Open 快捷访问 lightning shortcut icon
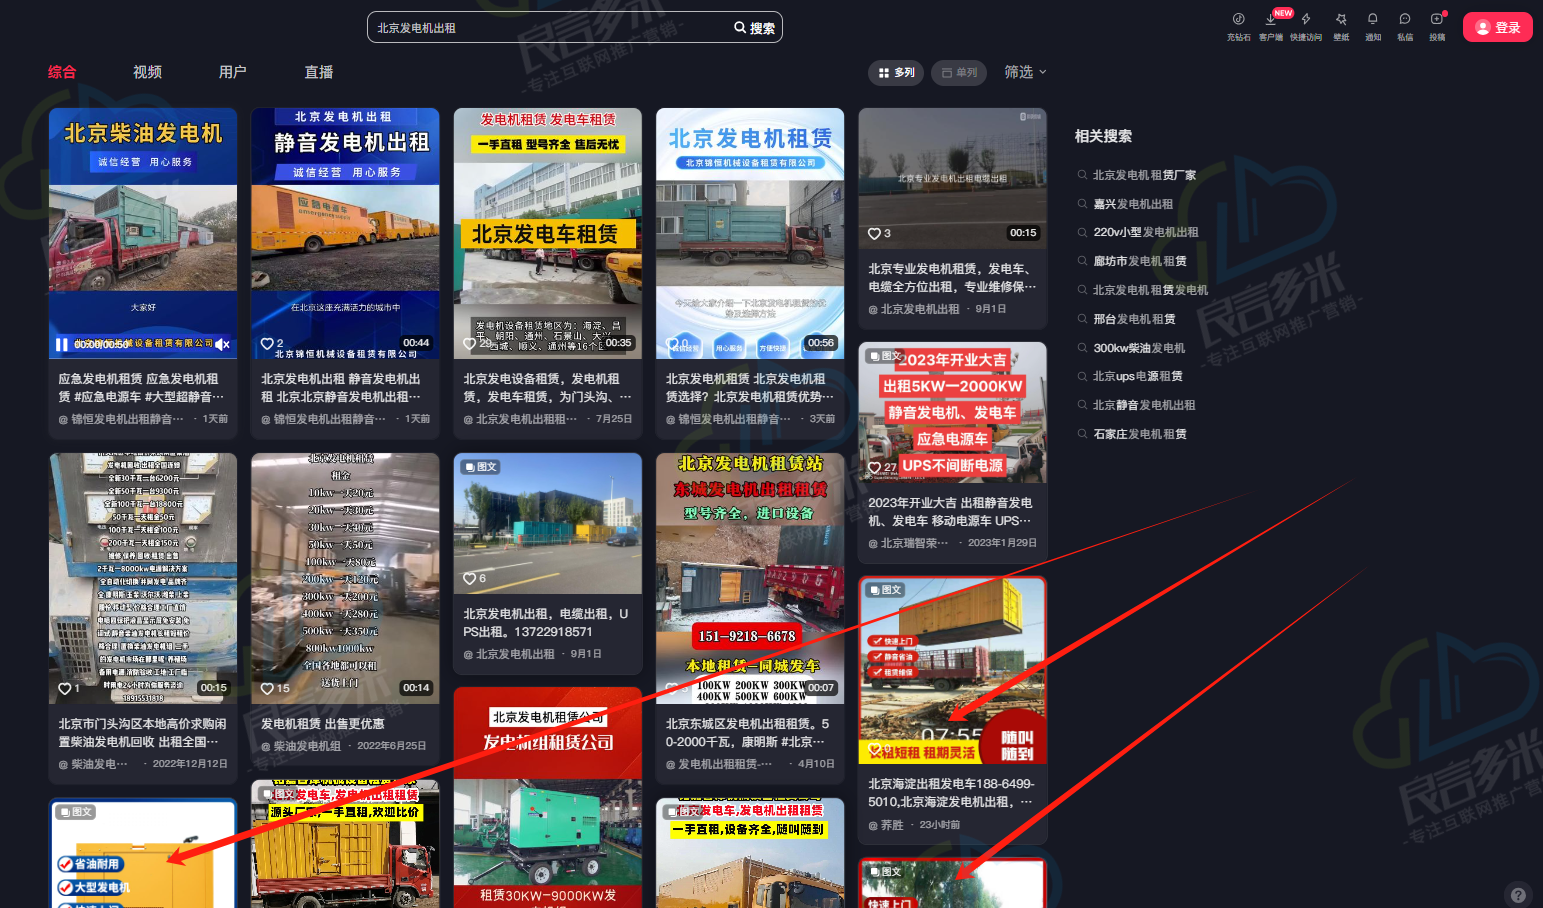Screen dimensions: 1543x908 [x=1305, y=20]
